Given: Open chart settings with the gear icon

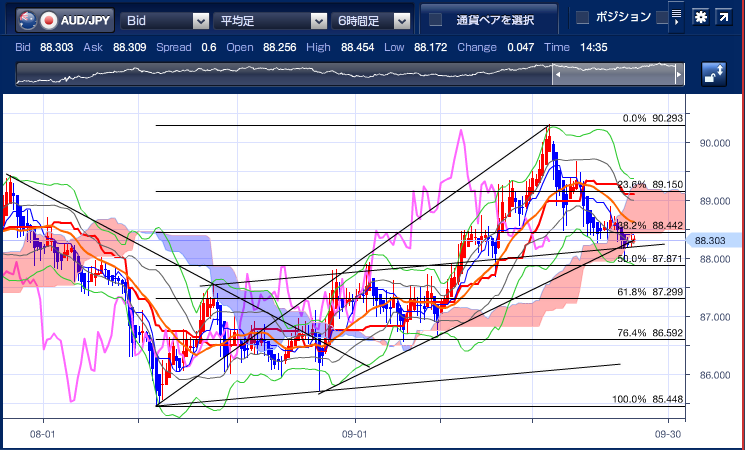Looking at the screenshot, I should (701, 17).
